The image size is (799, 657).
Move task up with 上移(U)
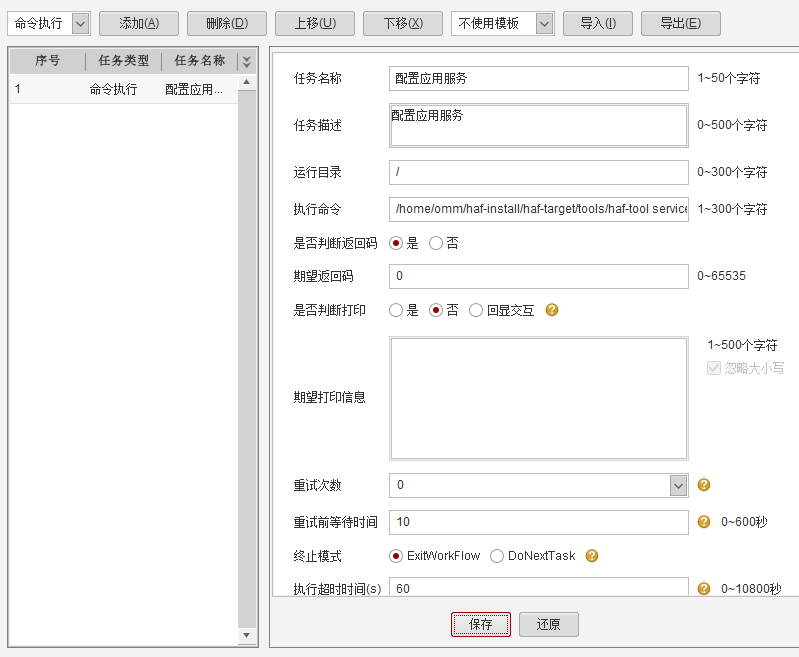315,23
